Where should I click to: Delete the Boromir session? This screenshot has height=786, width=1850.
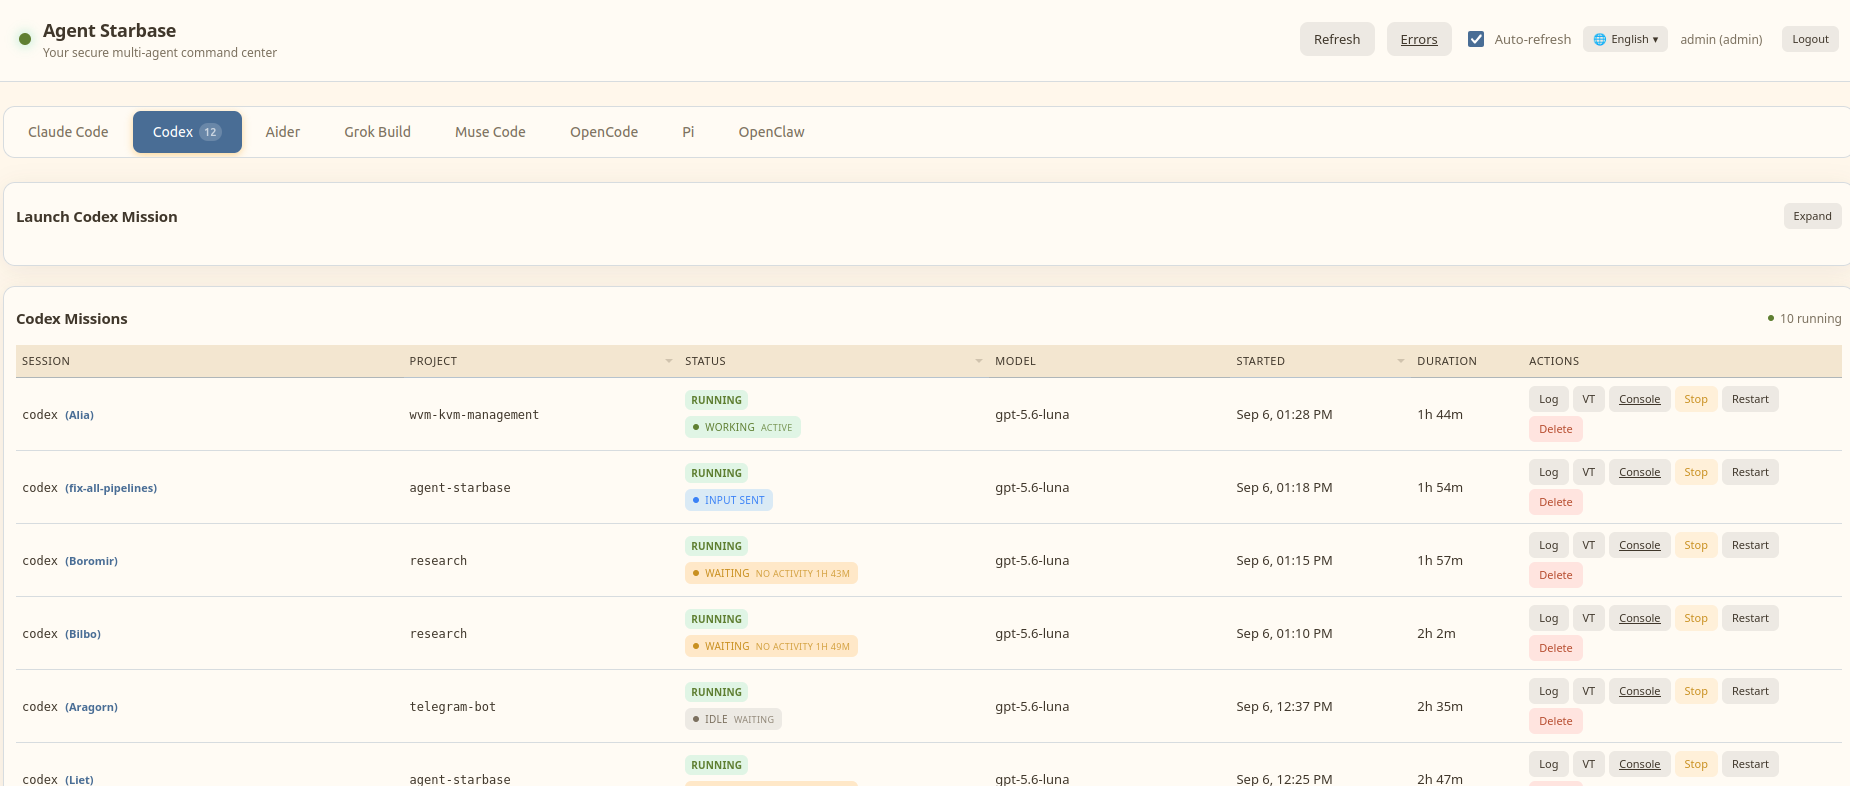[x=1555, y=575]
